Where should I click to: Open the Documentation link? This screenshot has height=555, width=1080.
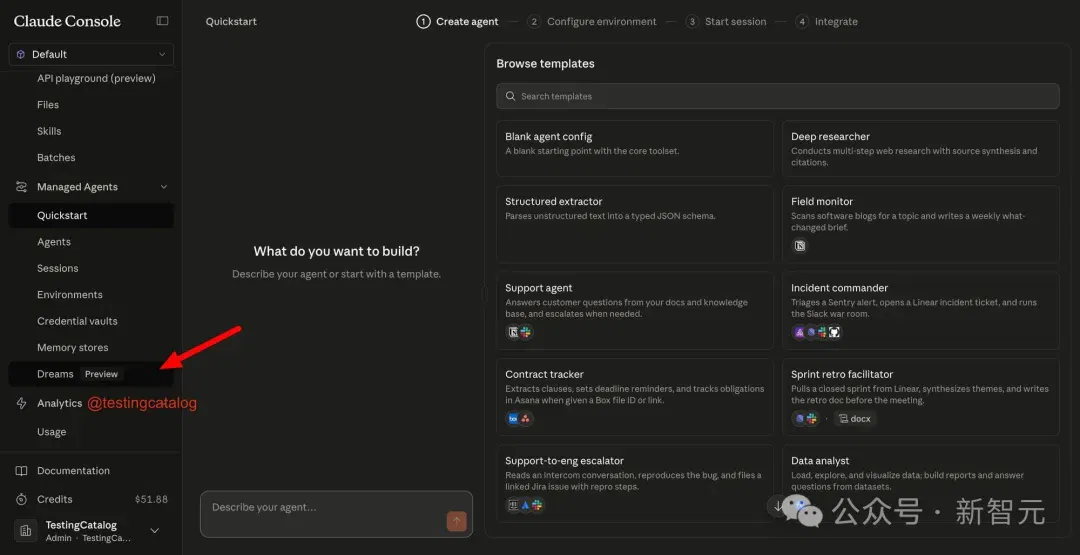point(74,471)
